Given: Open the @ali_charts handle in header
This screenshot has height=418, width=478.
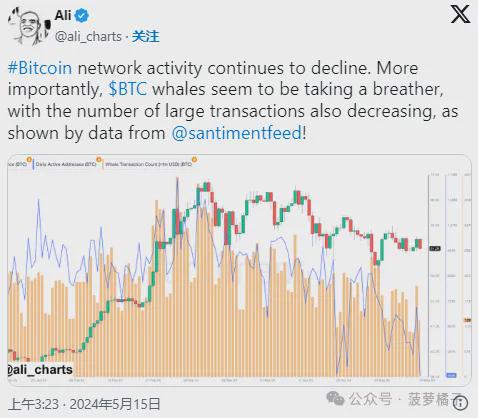Looking at the screenshot, I should pyautogui.click(x=88, y=37).
